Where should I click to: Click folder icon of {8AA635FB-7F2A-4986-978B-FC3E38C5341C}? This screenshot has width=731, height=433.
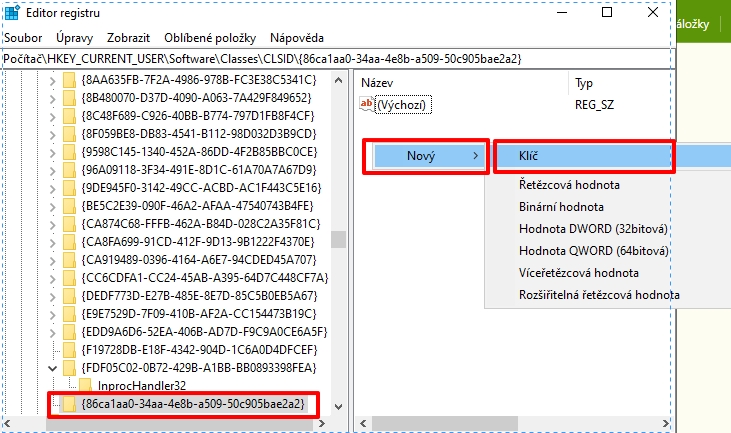tap(69, 80)
